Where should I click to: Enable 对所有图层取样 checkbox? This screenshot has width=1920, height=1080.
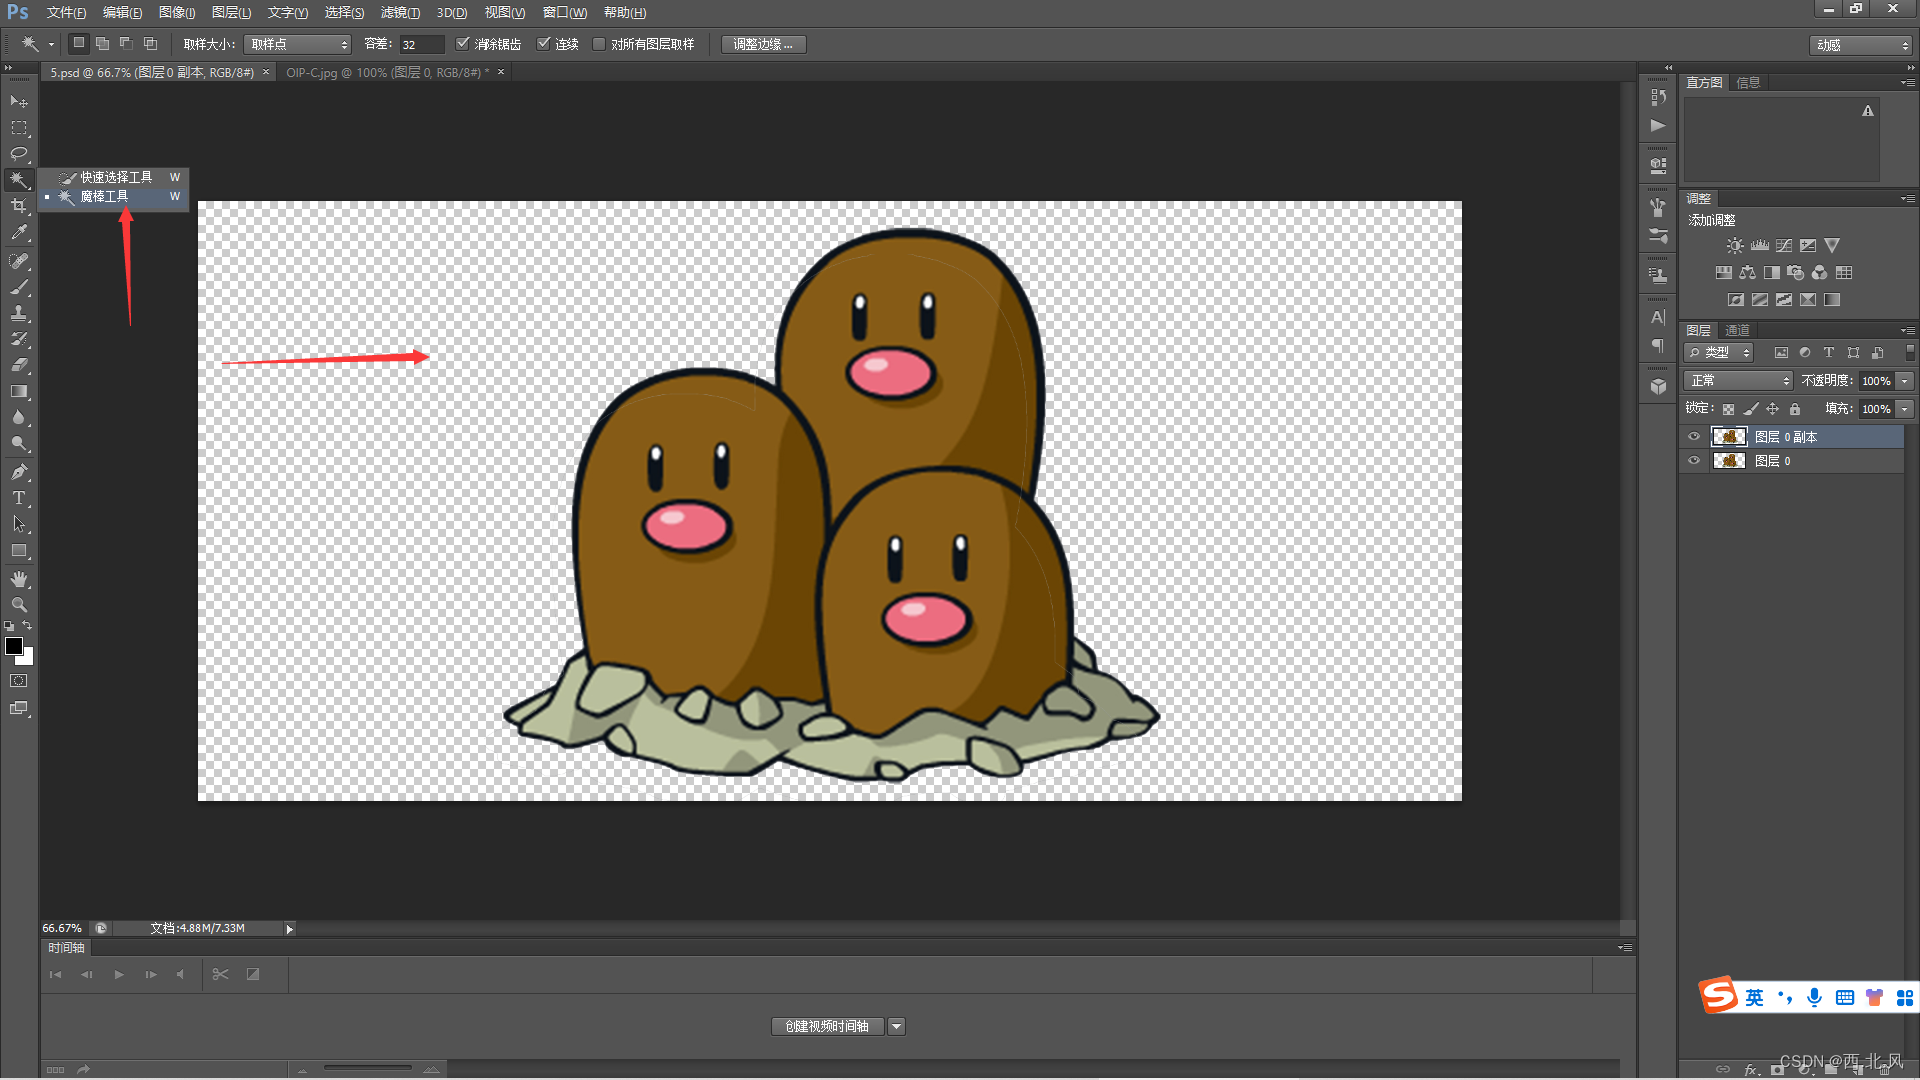click(599, 44)
